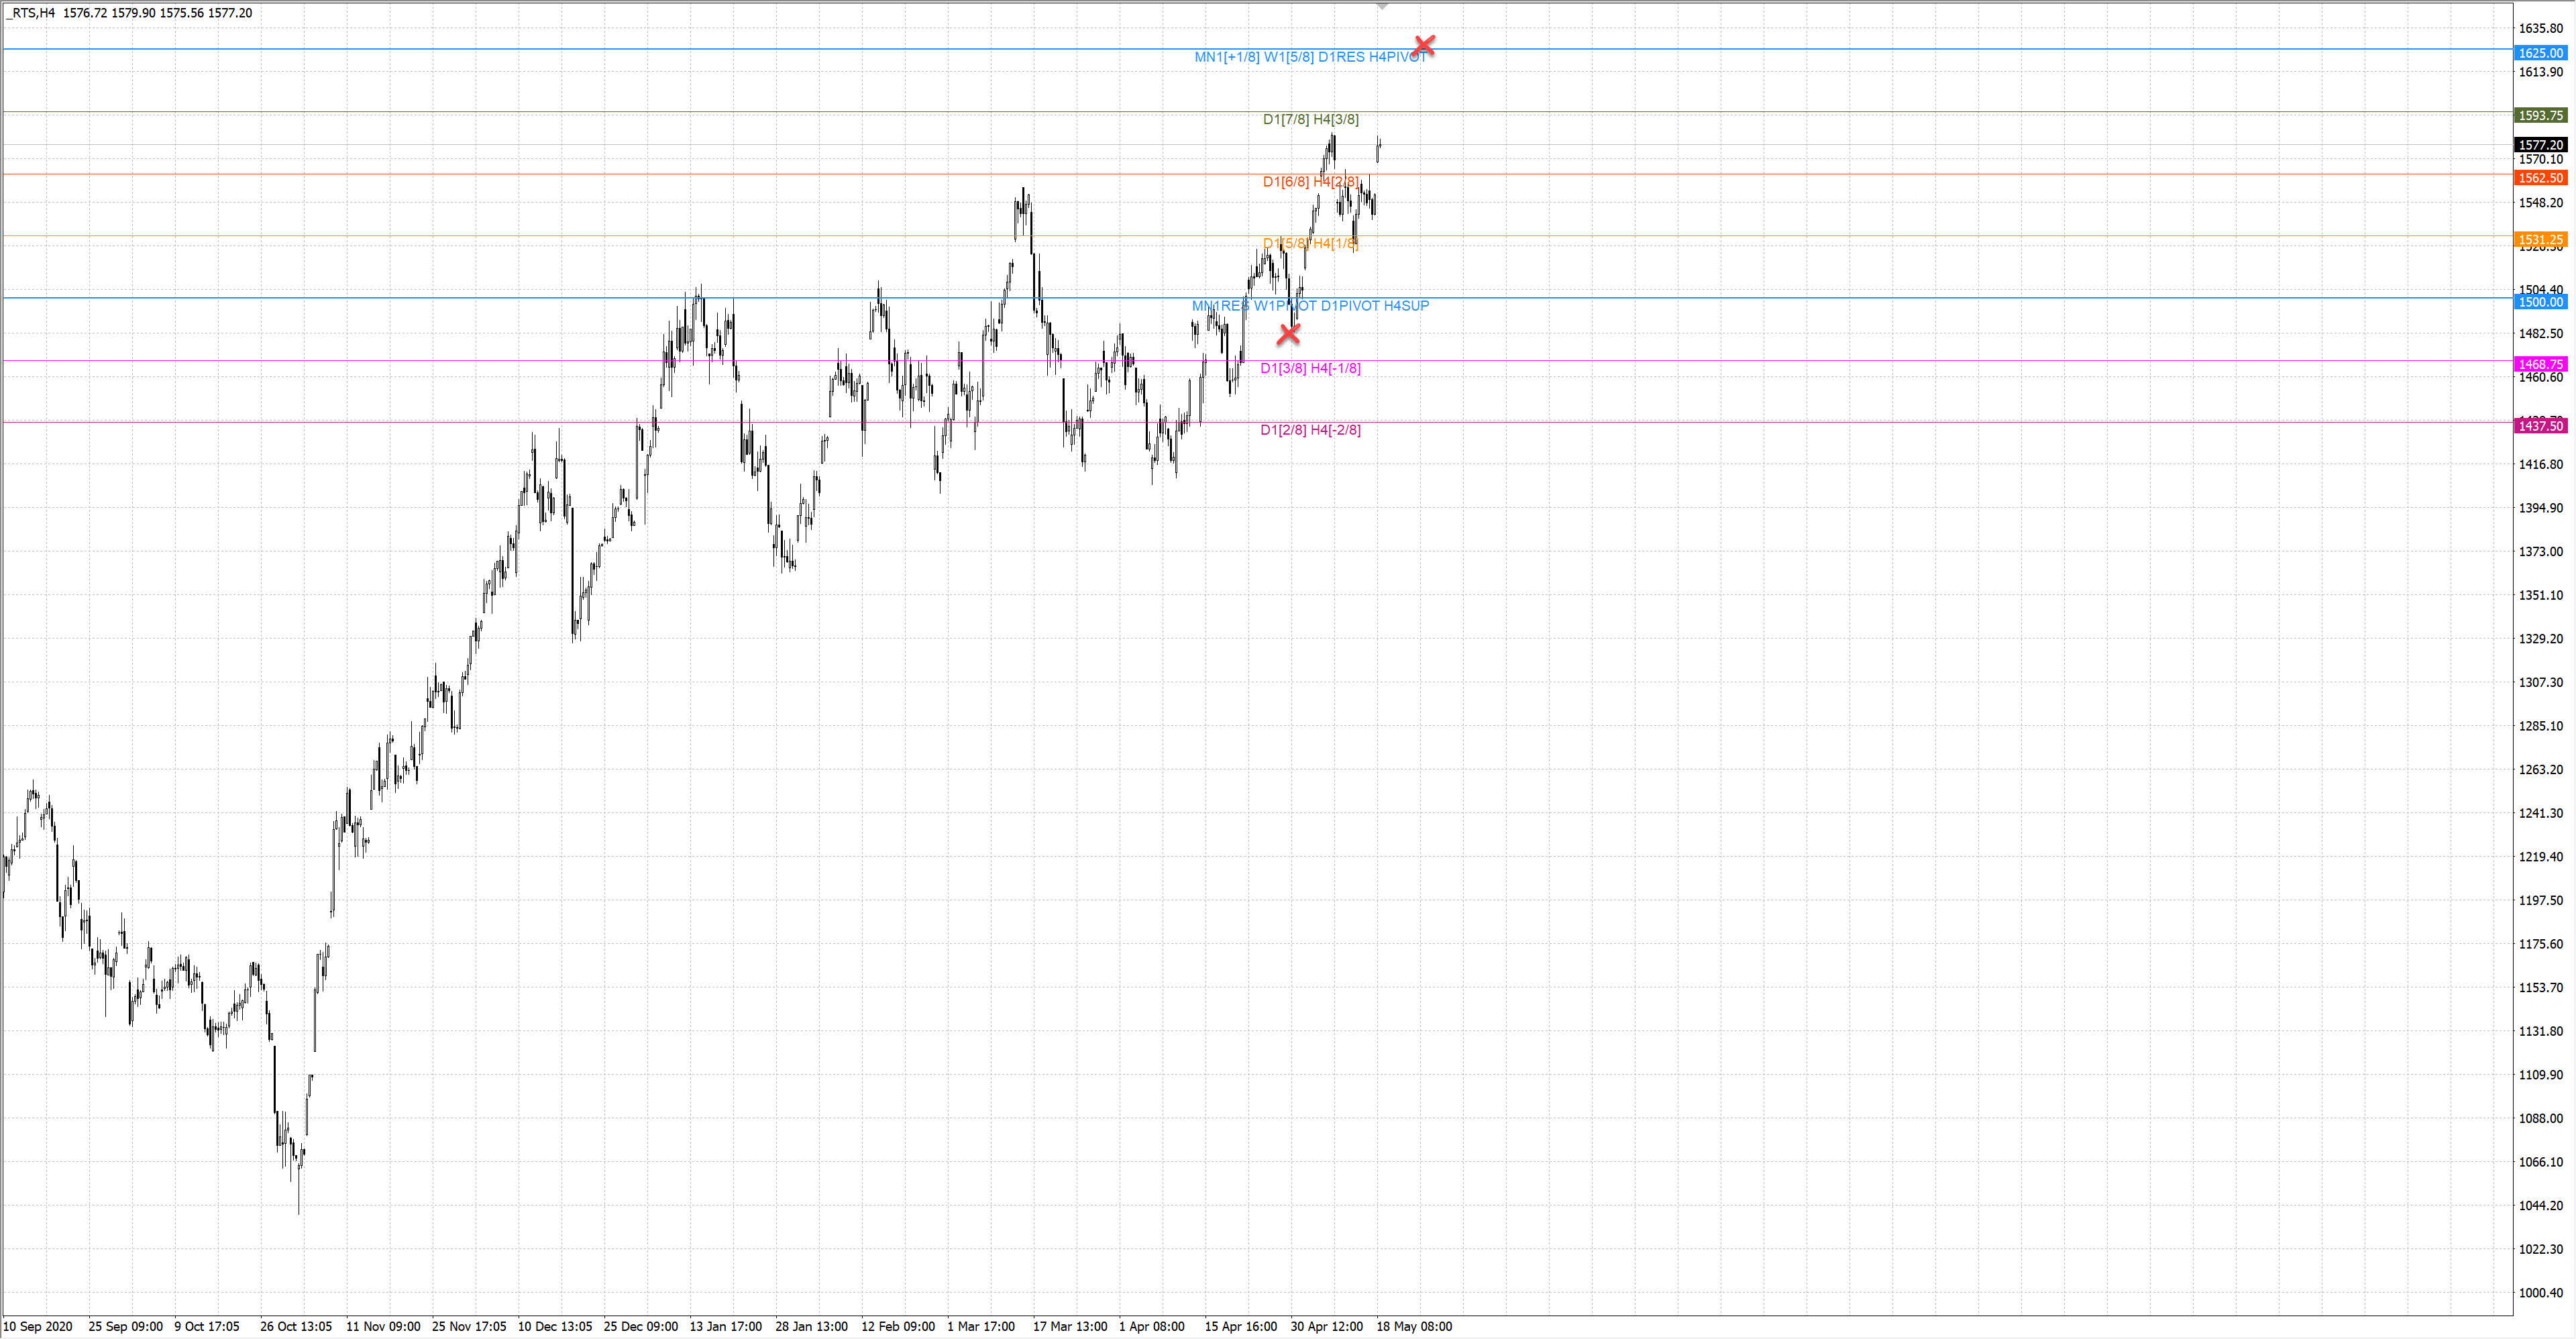
Task: Click the 18 May 08:00 time axis label
Action: coord(1414,1327)
